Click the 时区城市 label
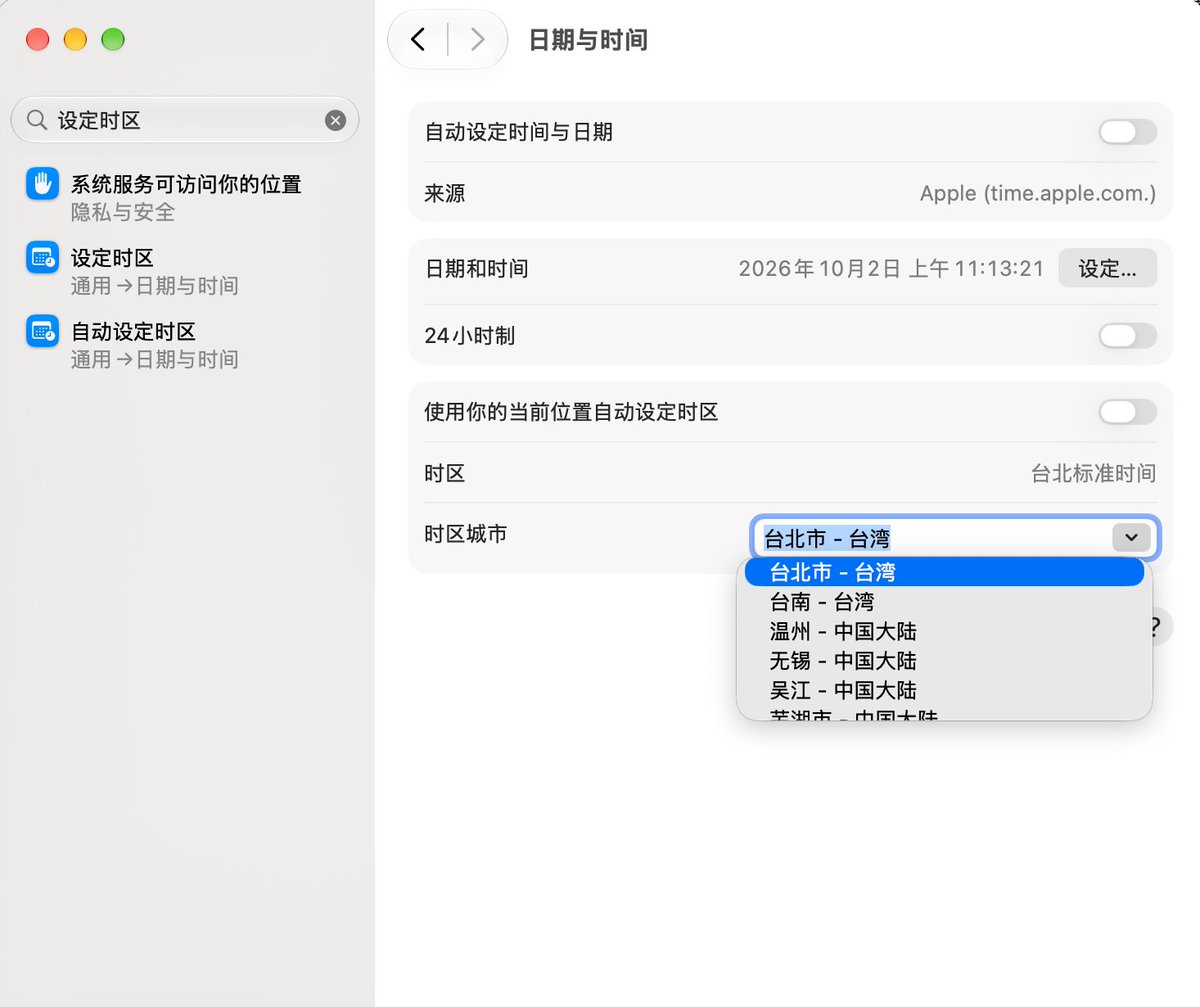This screenshot has height=1007, width=1200. [465, 534]
